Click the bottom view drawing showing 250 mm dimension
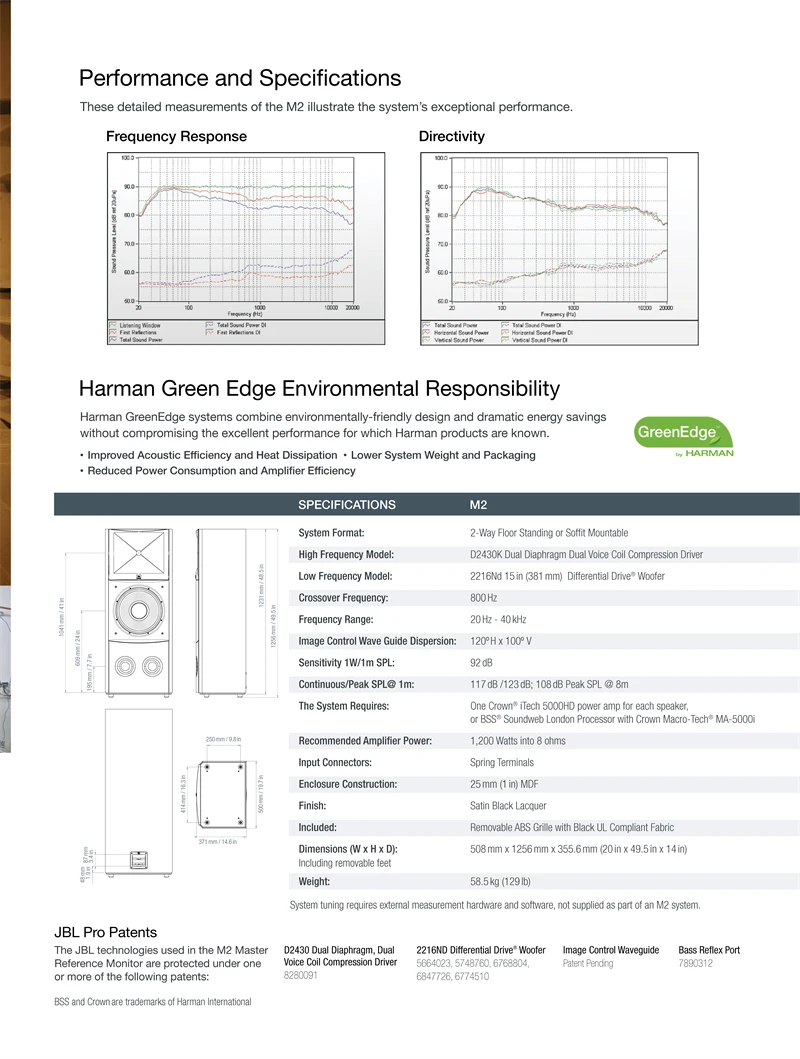800x1059 pixels. (221, 794)
